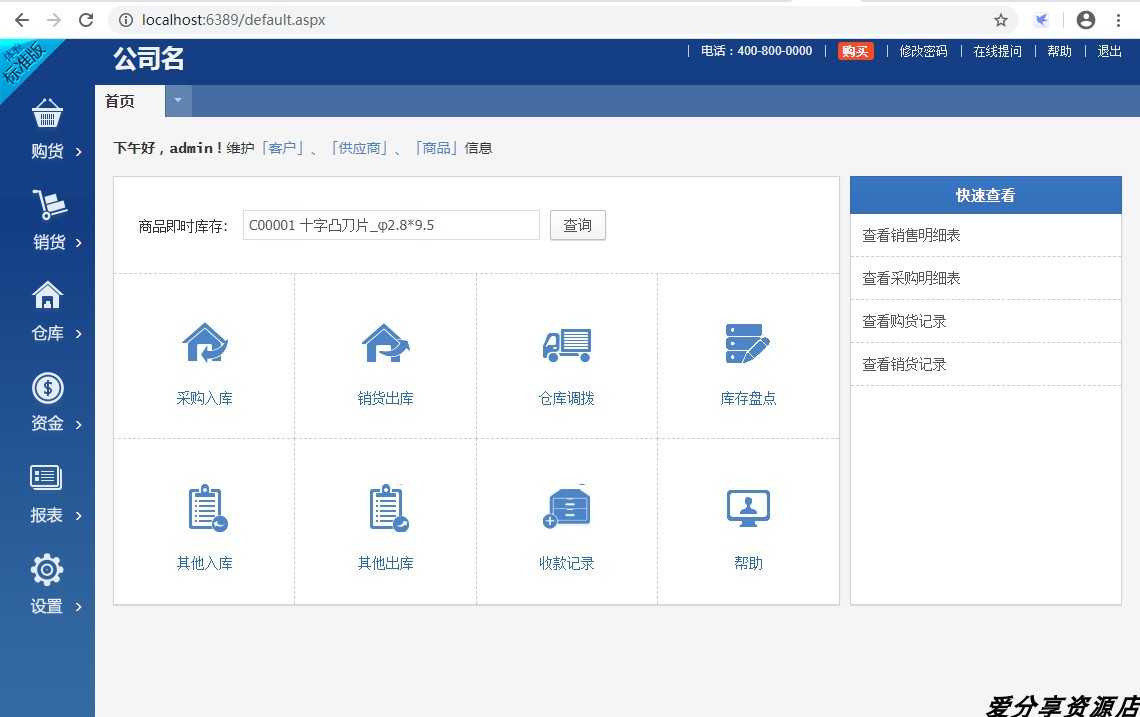This screenshot has height=717, width=1140.
Task: Click the 快速查看 panel header
Action: click(x=985, y=195)
